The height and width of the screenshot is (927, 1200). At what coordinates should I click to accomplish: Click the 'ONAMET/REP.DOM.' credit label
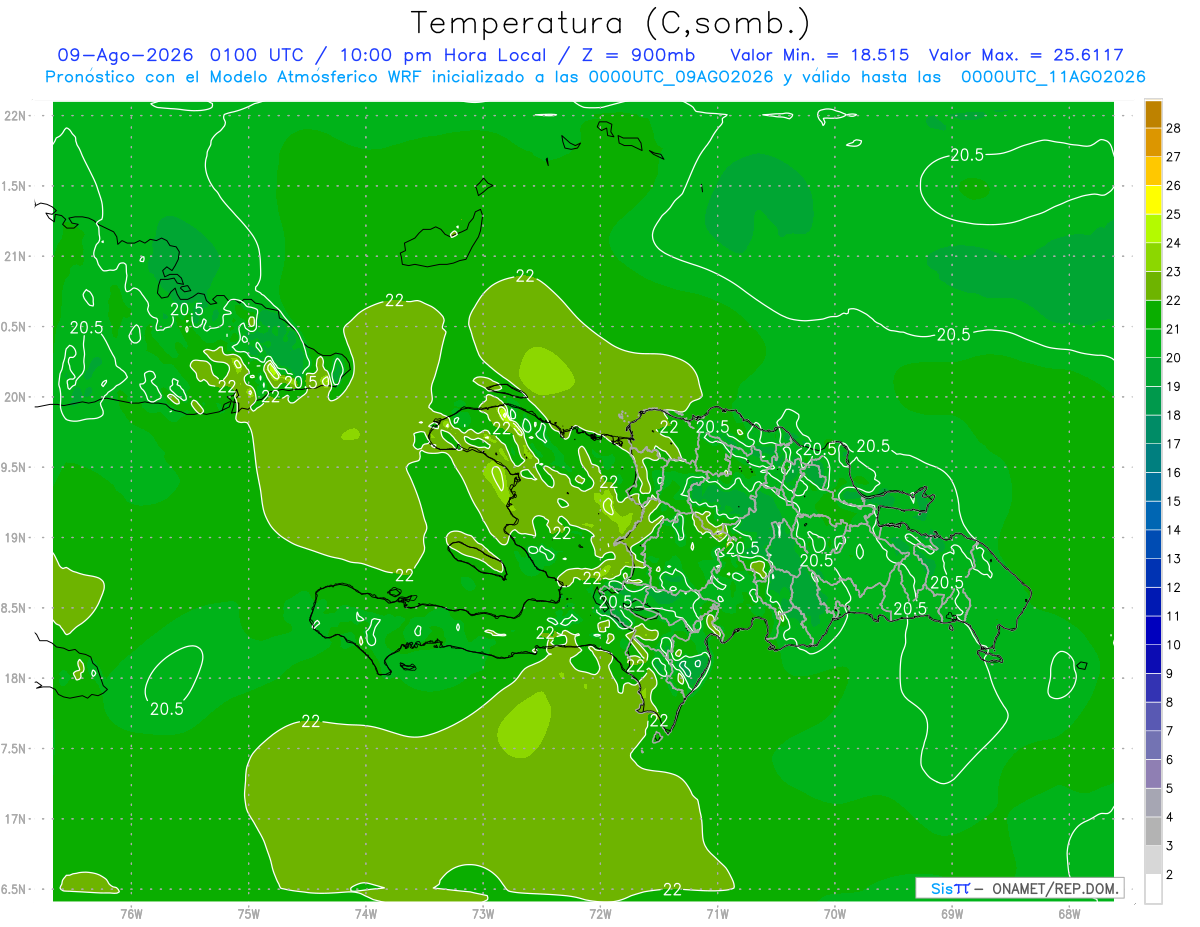(x=1056, y=888)
